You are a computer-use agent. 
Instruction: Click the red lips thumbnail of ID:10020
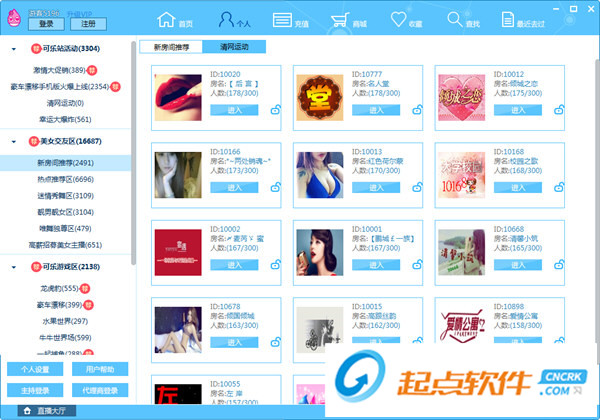[x=178, y=98]
